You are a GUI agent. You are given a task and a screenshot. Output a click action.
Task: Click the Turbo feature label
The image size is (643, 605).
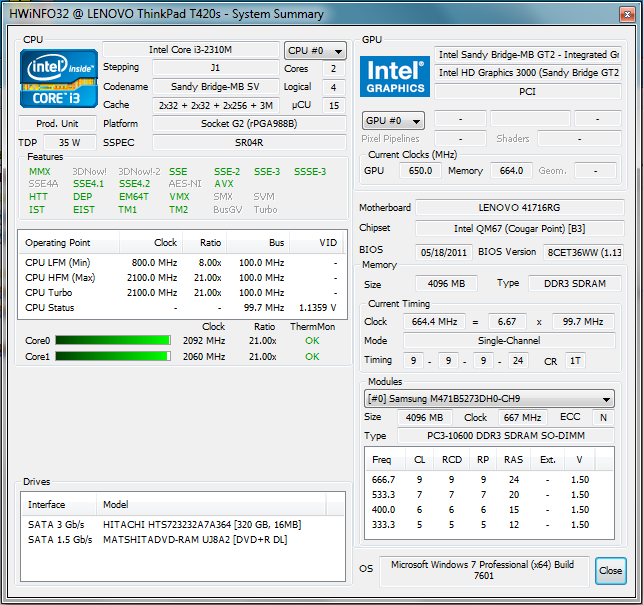point(265,210)
